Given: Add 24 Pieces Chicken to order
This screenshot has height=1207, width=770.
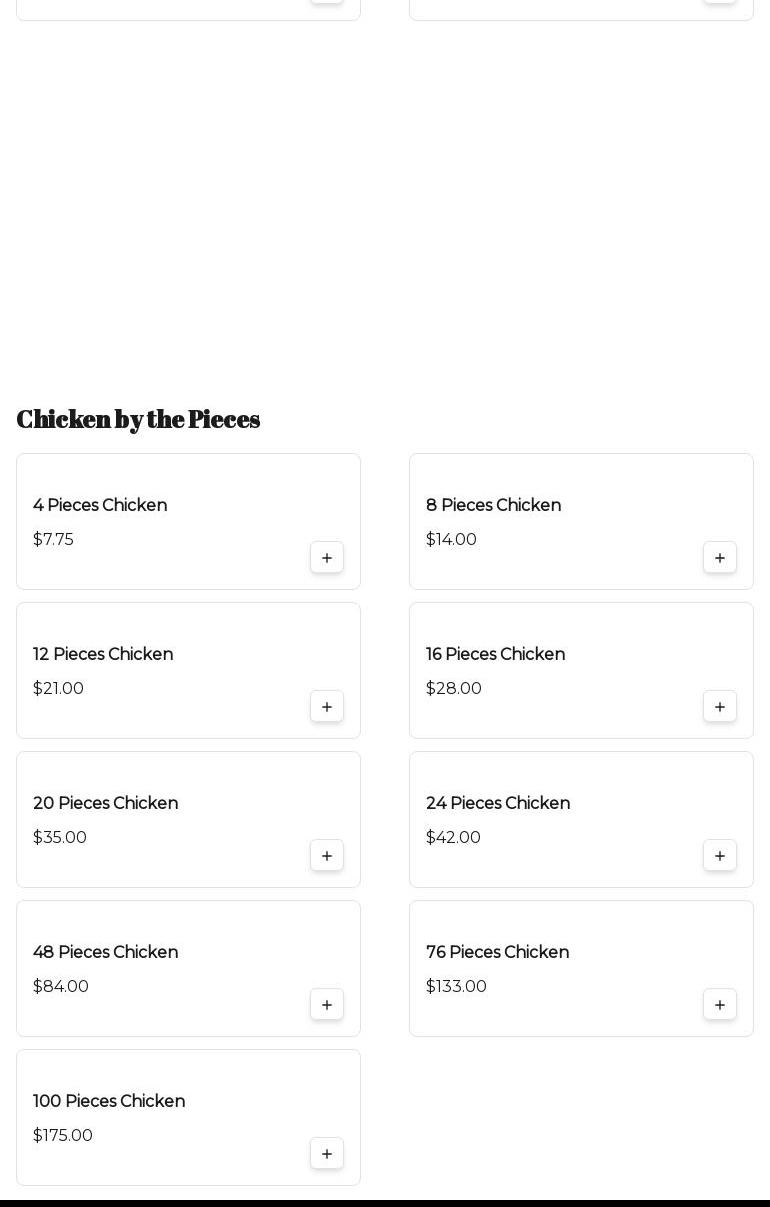Looking at the screenshot, I should [720, 856].
